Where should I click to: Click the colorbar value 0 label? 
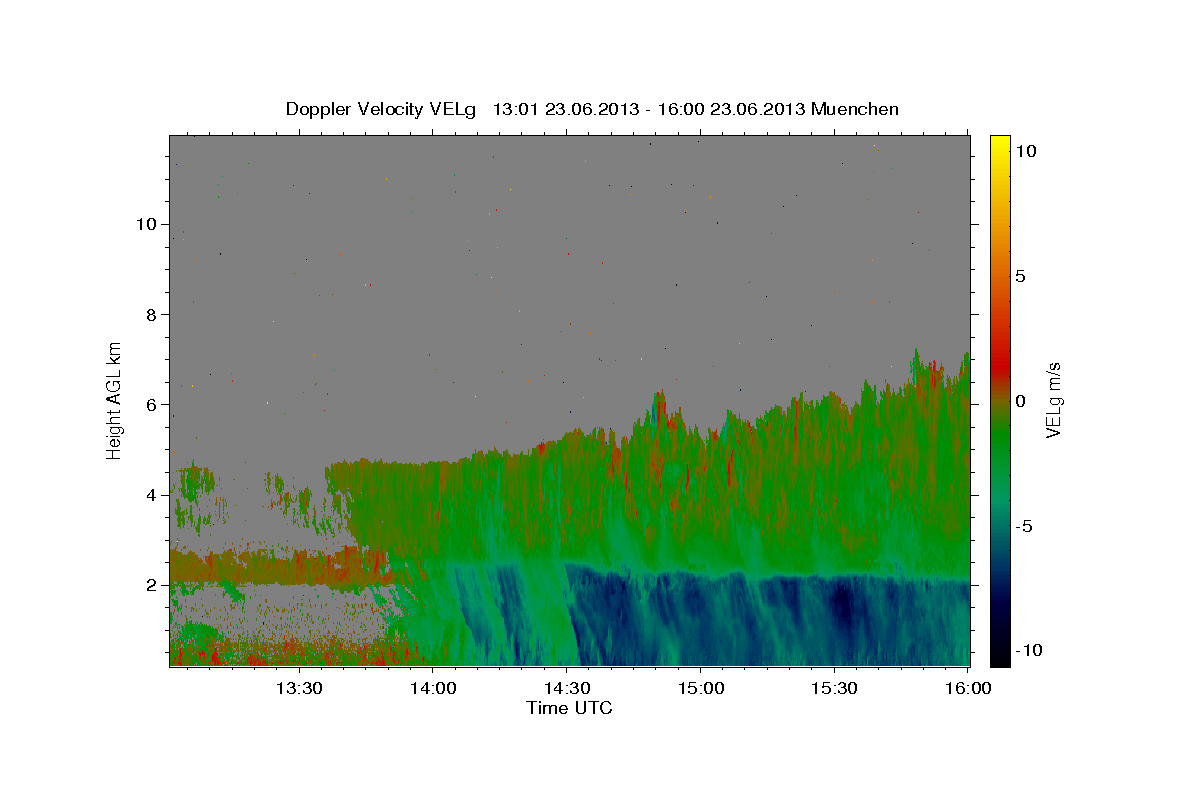[x=1020, y=401]
